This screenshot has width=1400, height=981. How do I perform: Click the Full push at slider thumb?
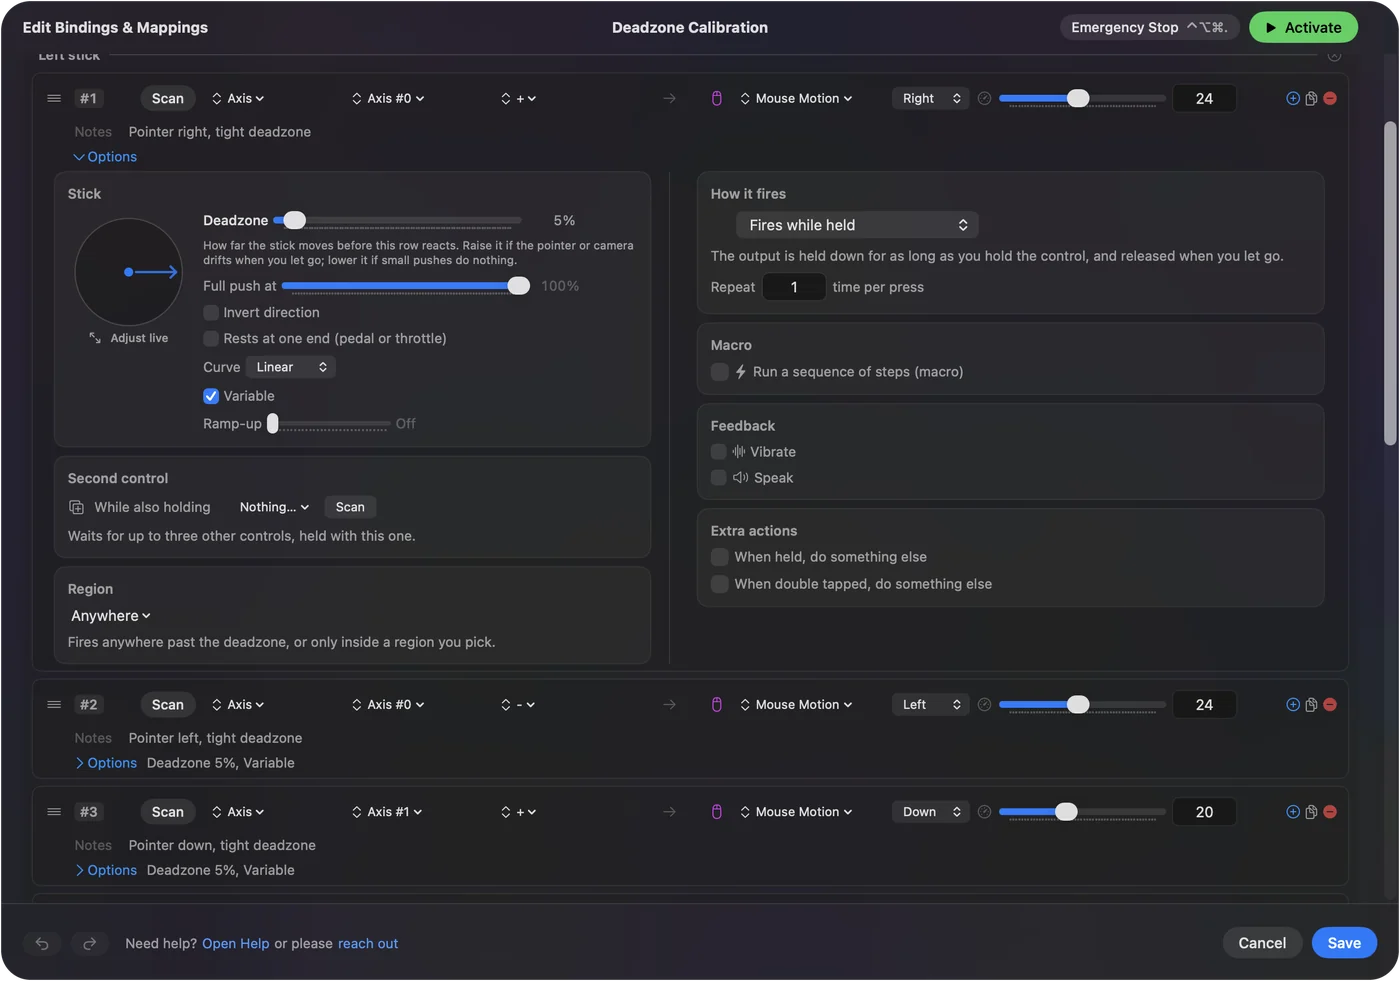coord(519,286)
